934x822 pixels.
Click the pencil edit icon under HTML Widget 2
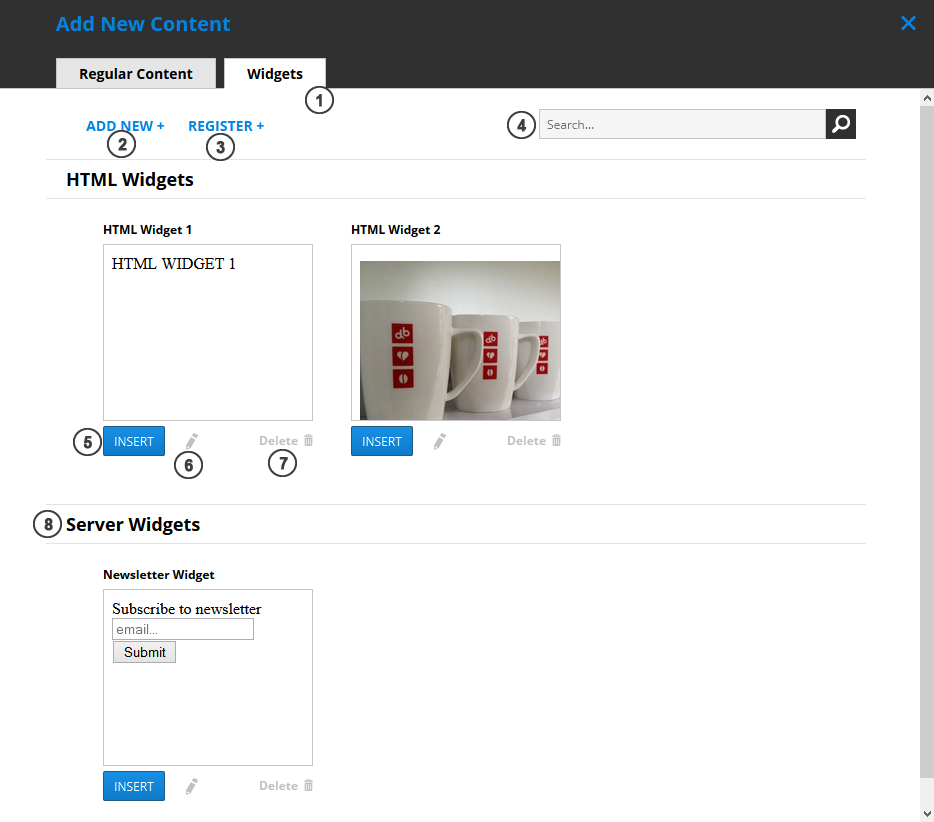pyautogui.click(x=438, y=440)
